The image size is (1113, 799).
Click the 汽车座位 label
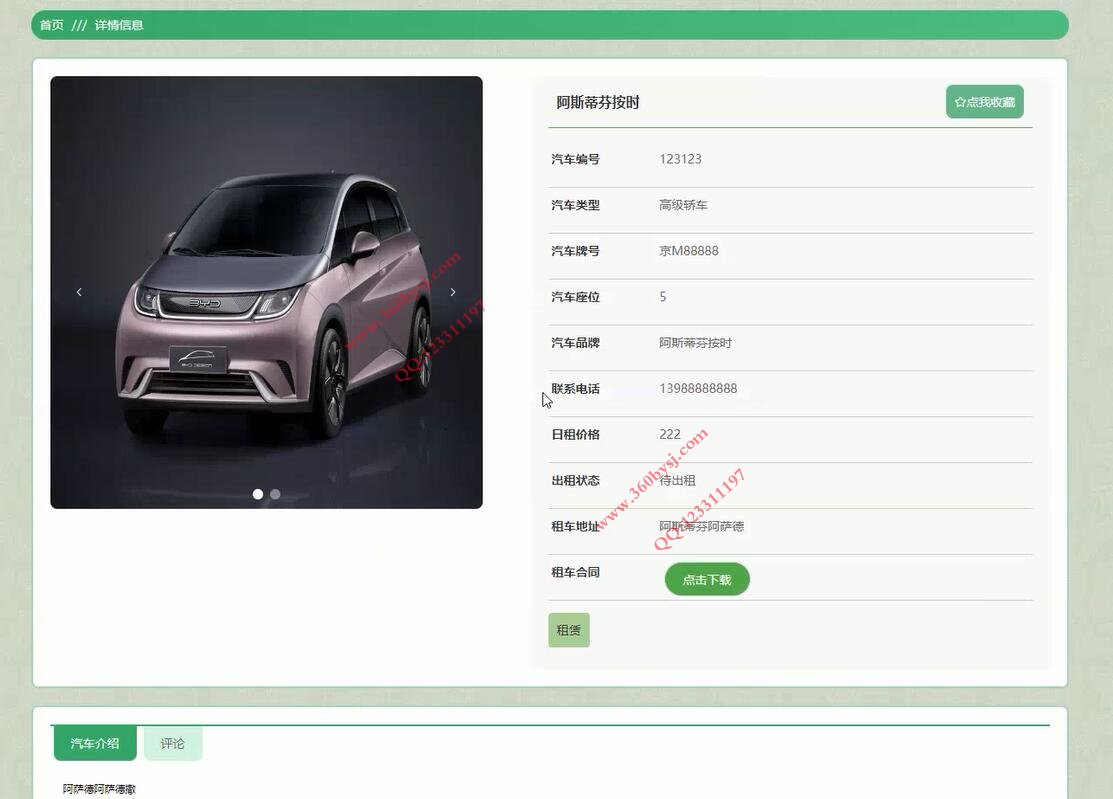[576, 297]
